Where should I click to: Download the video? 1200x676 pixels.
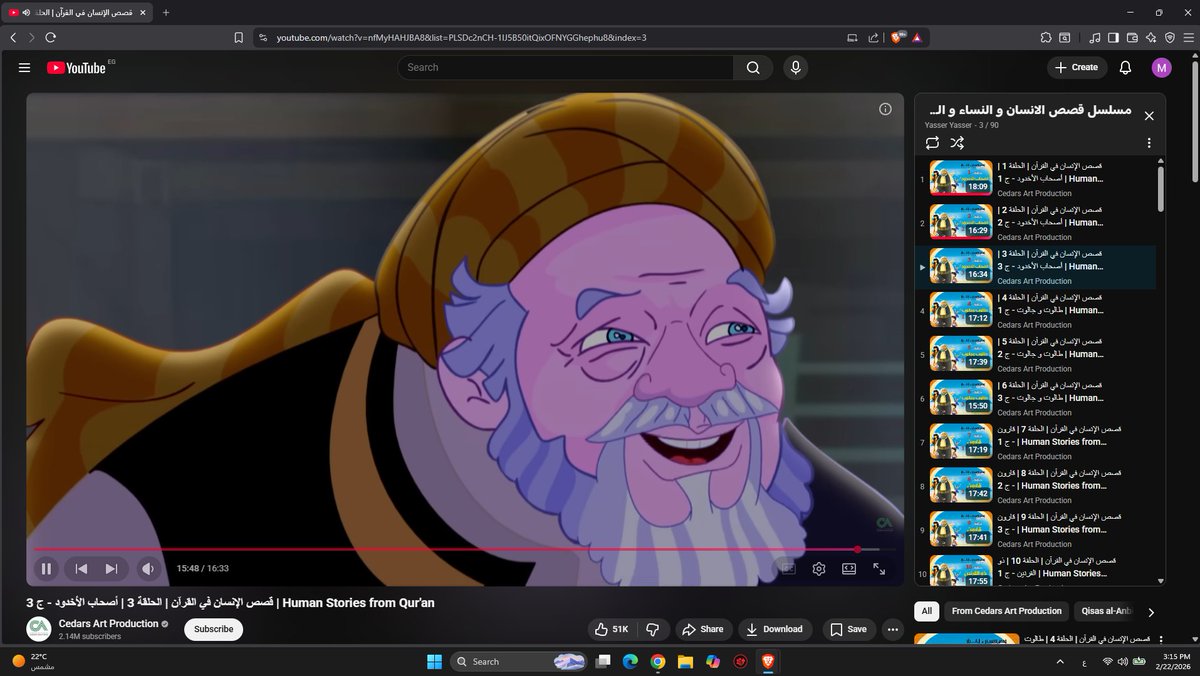[x=775, y=629]
